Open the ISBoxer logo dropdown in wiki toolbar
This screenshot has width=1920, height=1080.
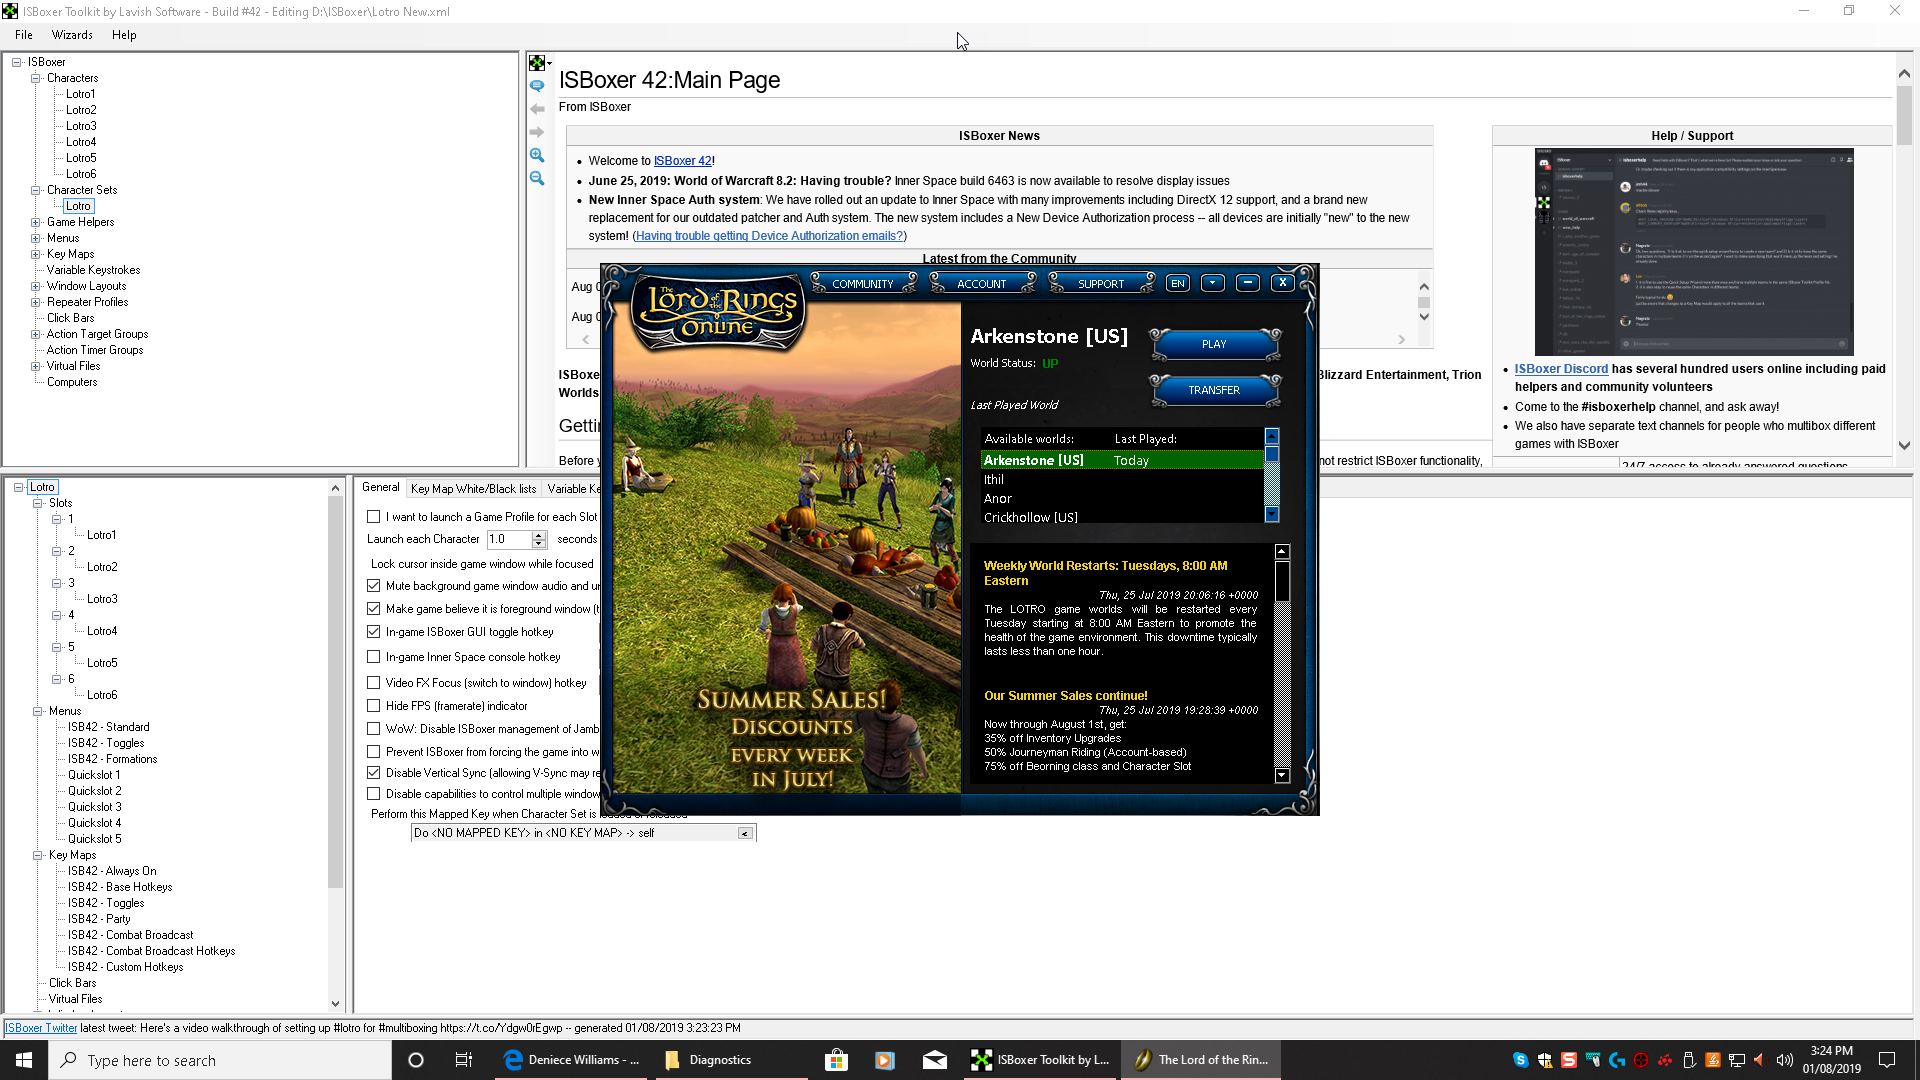(540, 63)
